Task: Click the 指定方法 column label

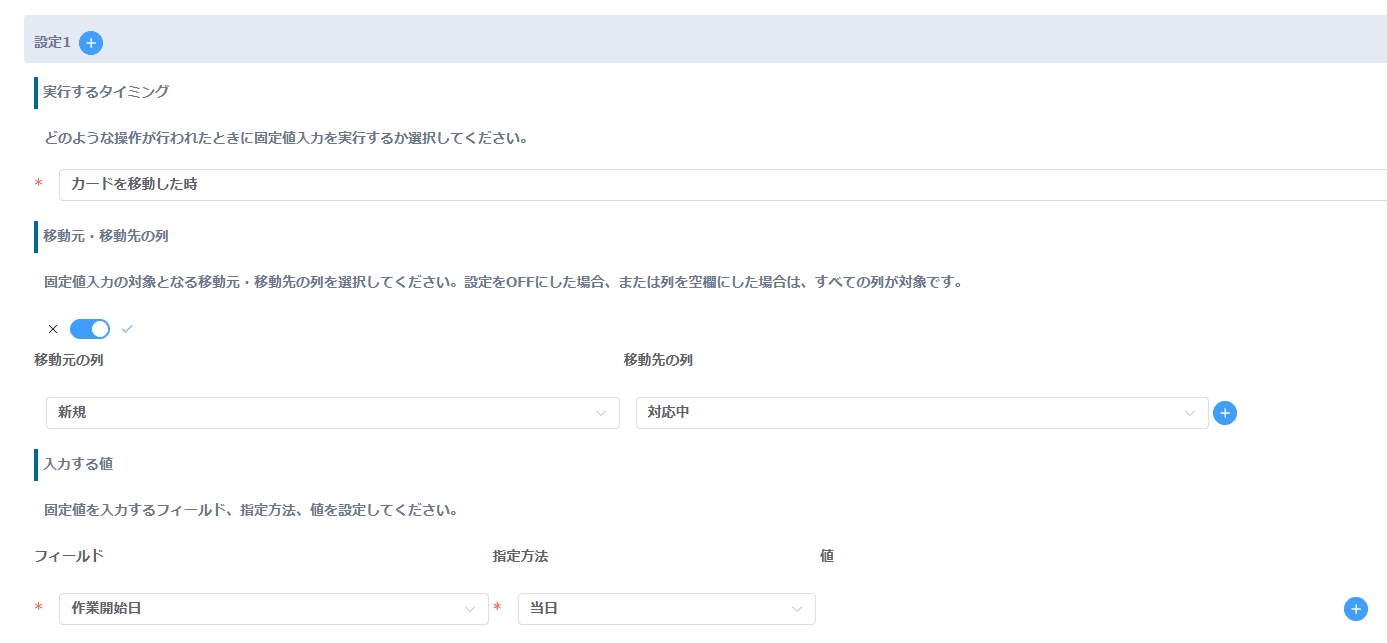Action: point(520,556)
